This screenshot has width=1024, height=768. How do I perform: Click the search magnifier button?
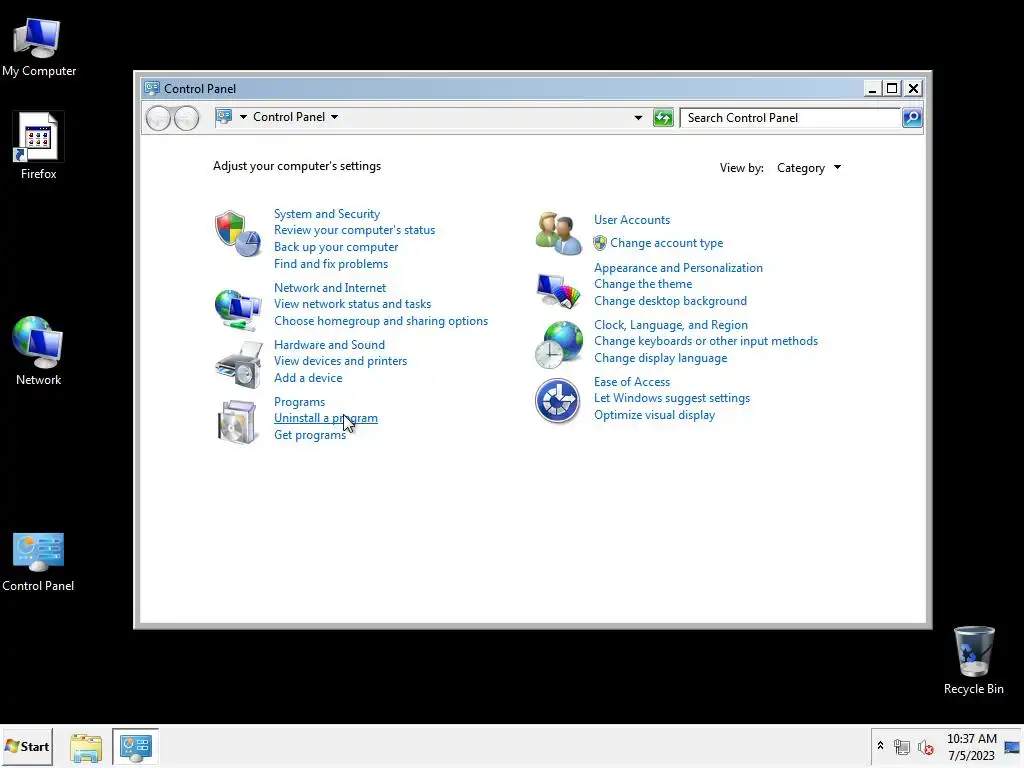tap(912, 118)
